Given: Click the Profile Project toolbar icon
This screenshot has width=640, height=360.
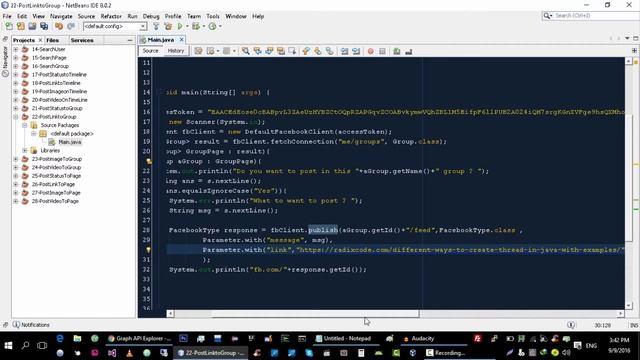Looking at the screenshot, I should click(x=212, y=26).
